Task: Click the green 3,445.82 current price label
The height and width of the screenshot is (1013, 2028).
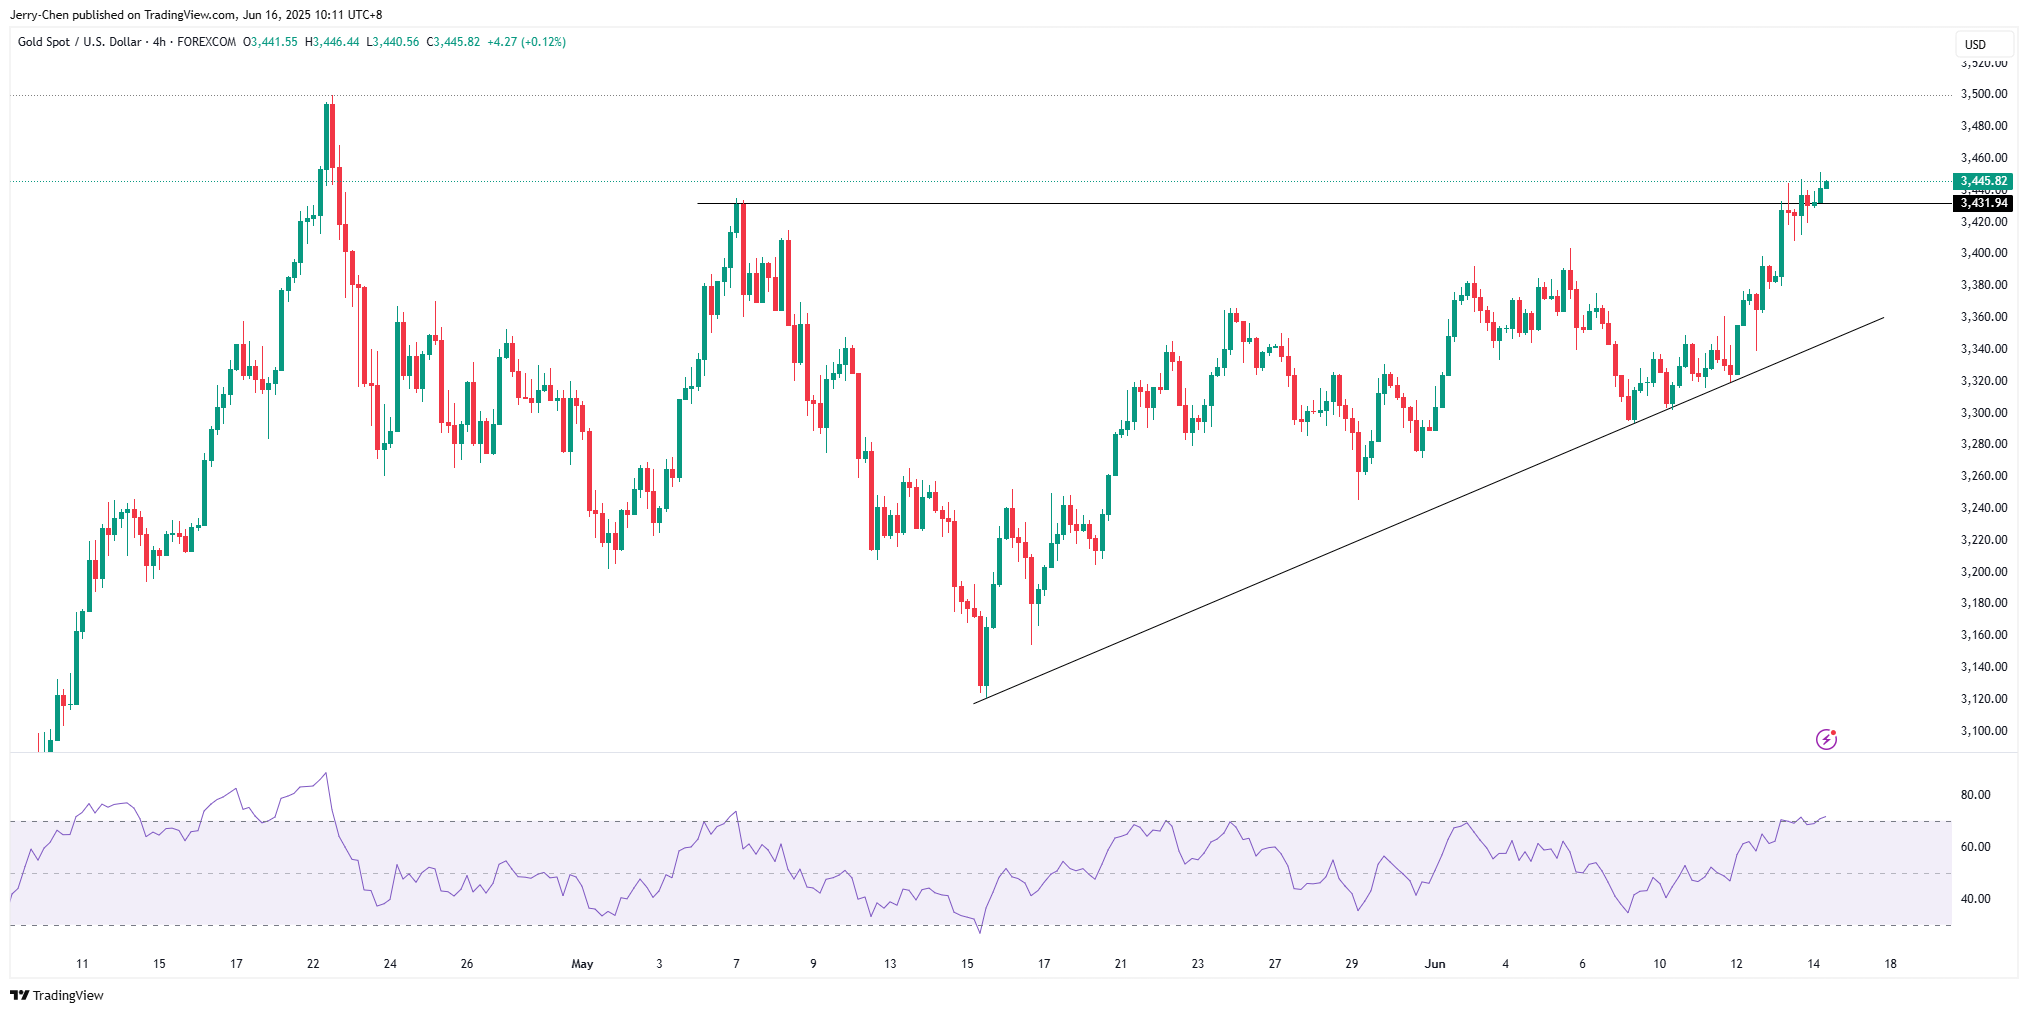Action: [1982, 181]
